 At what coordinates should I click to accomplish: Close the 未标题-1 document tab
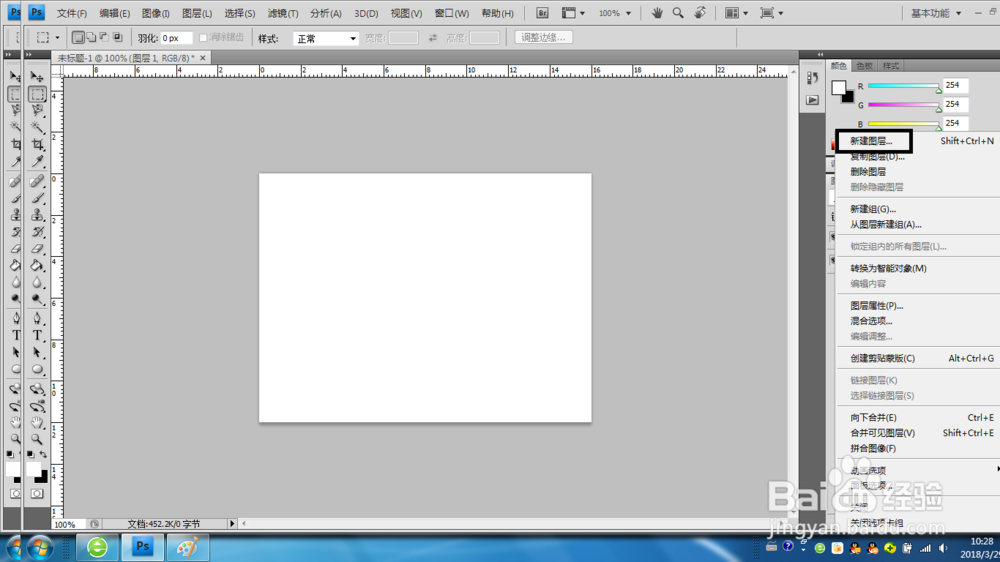(x=203, y=58)
